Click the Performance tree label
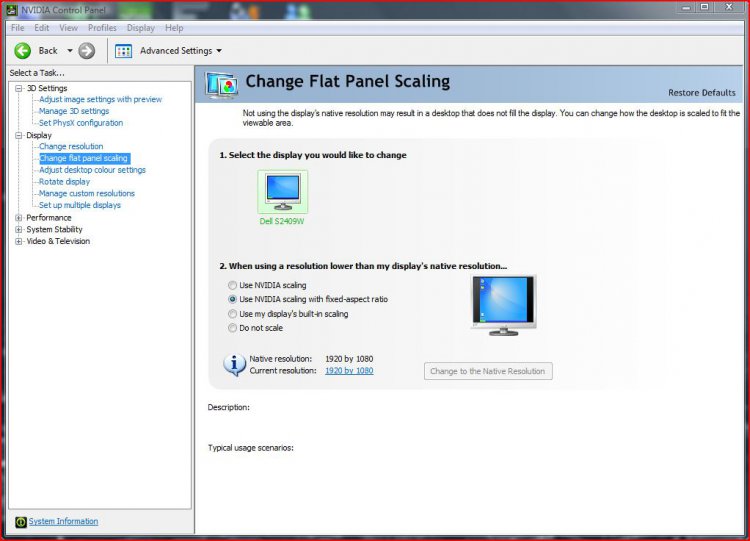The width and height of the screenshot is (750, 541). point(49,218)
